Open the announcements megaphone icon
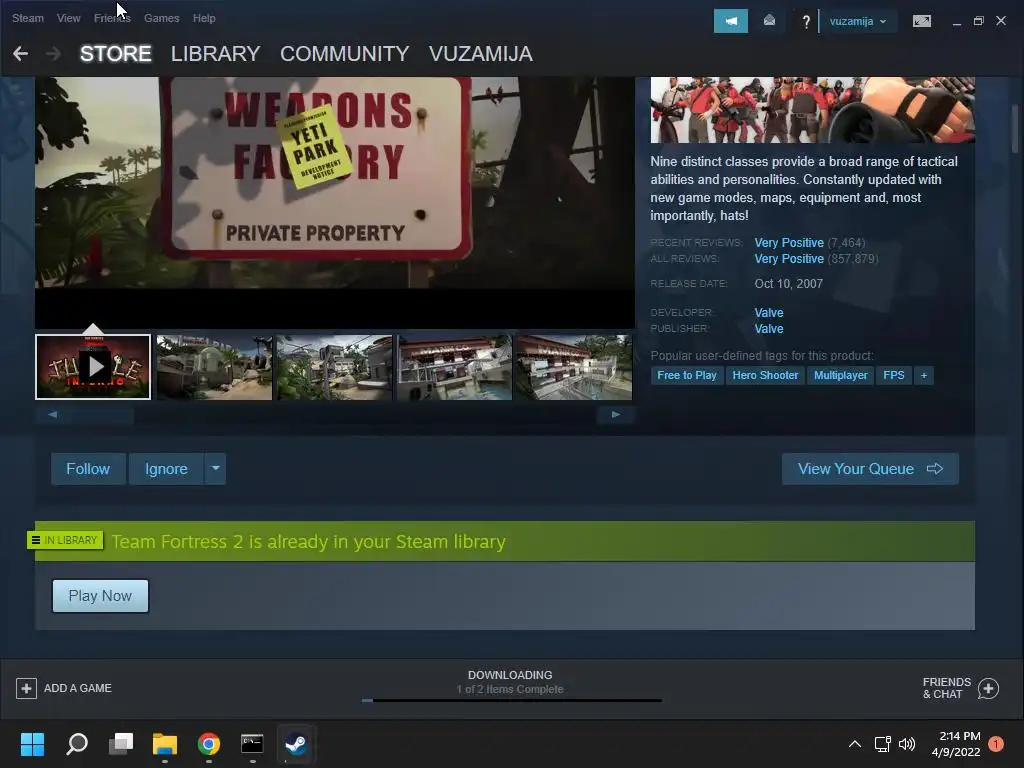Image resolution: width=1024 pixels, height=768 pixels. 730,21
